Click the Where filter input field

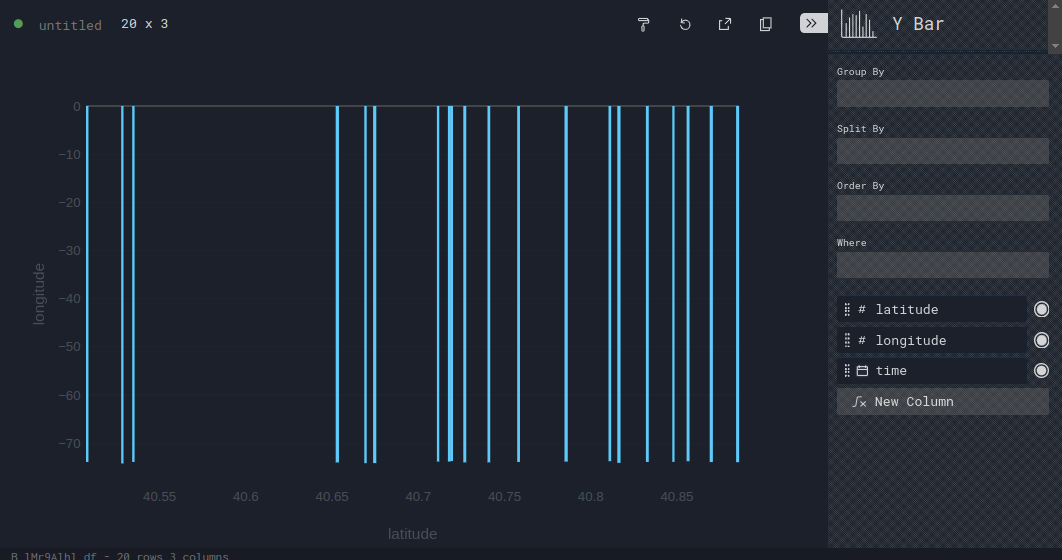point(942,265)
